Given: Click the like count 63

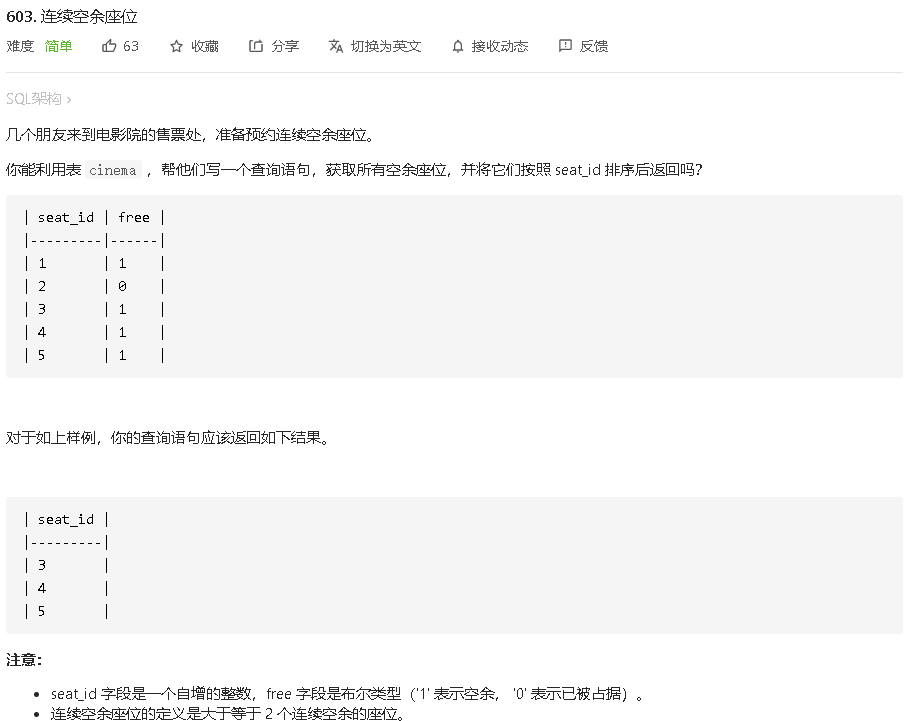Looking at the screenshot, I should click(131, 46).
